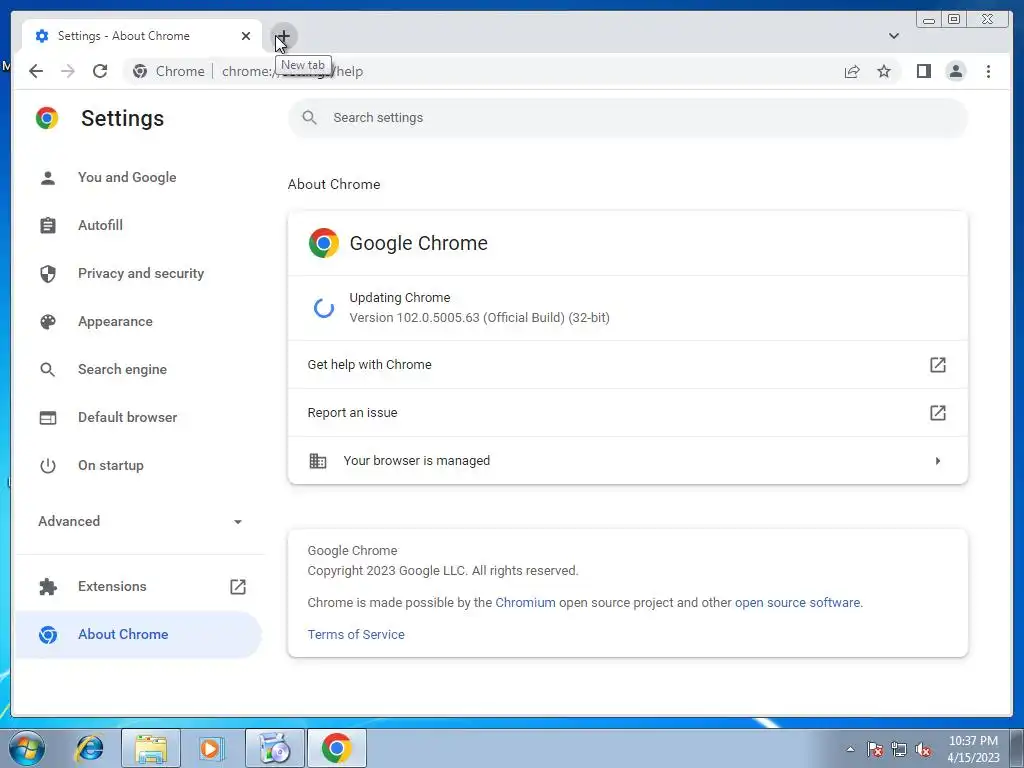This screenshot has height=768, width=1024.
Task: Open Extensions page
Action: 139,586
